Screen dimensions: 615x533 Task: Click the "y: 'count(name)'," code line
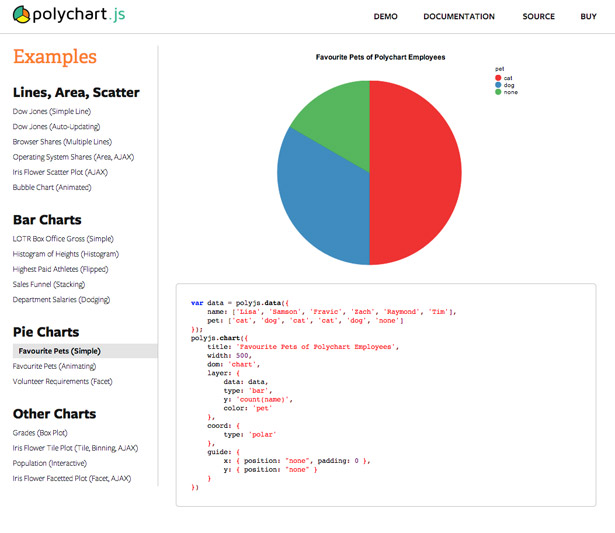tap(258, 400)
